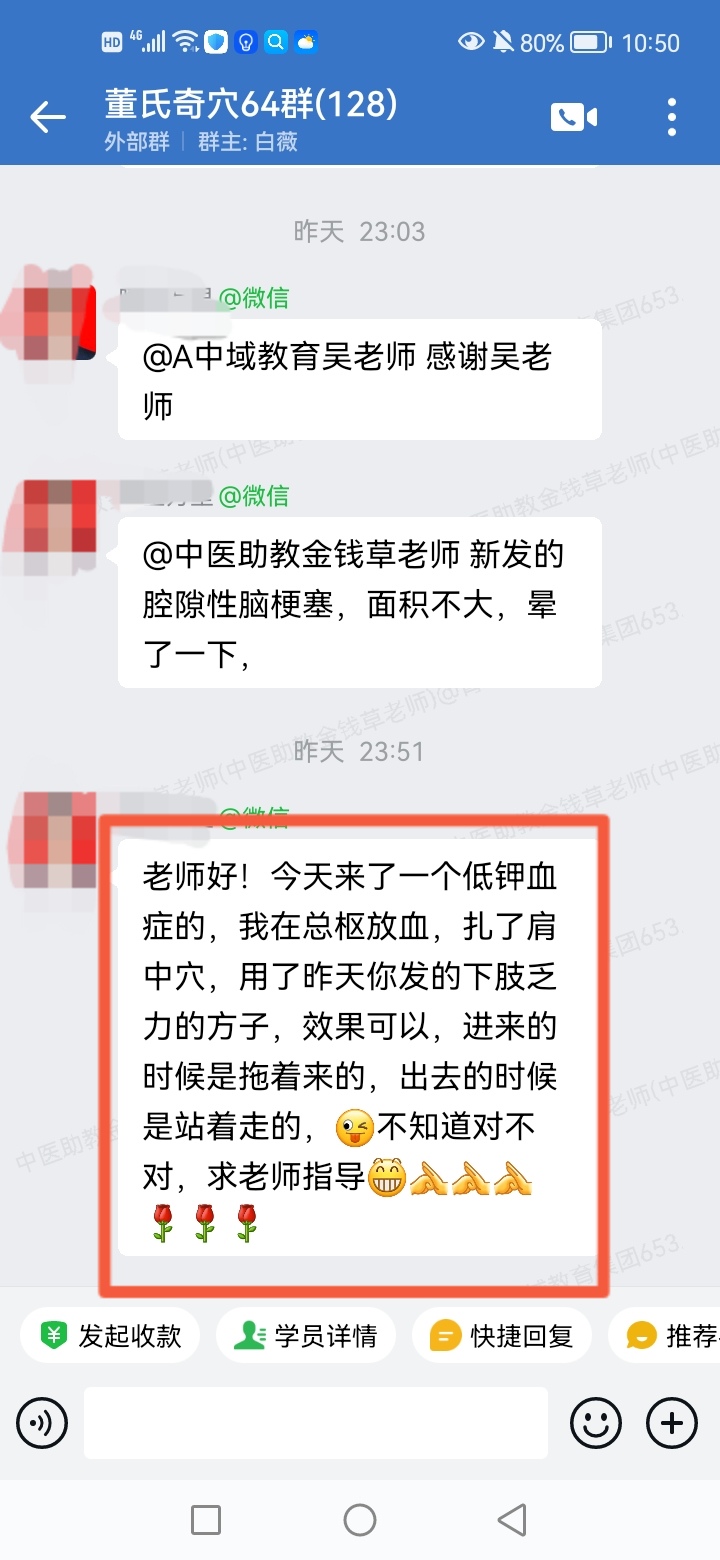The image size is (720, 1560).
Task: Open the three-dot more options menu
Action: point(672,117)
